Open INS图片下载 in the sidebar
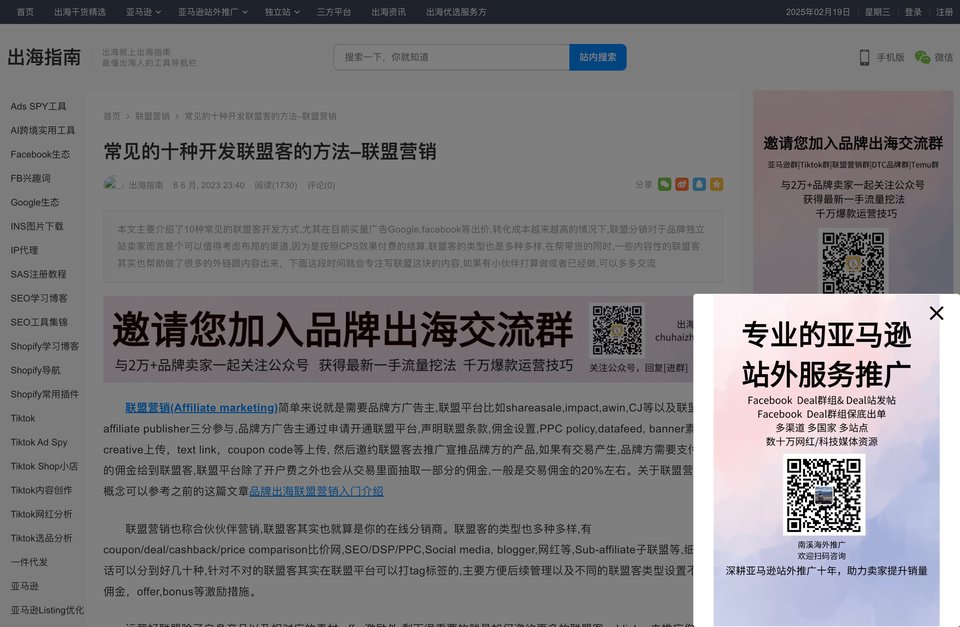This screenshot has height=627, width=960. click(37, 226)
